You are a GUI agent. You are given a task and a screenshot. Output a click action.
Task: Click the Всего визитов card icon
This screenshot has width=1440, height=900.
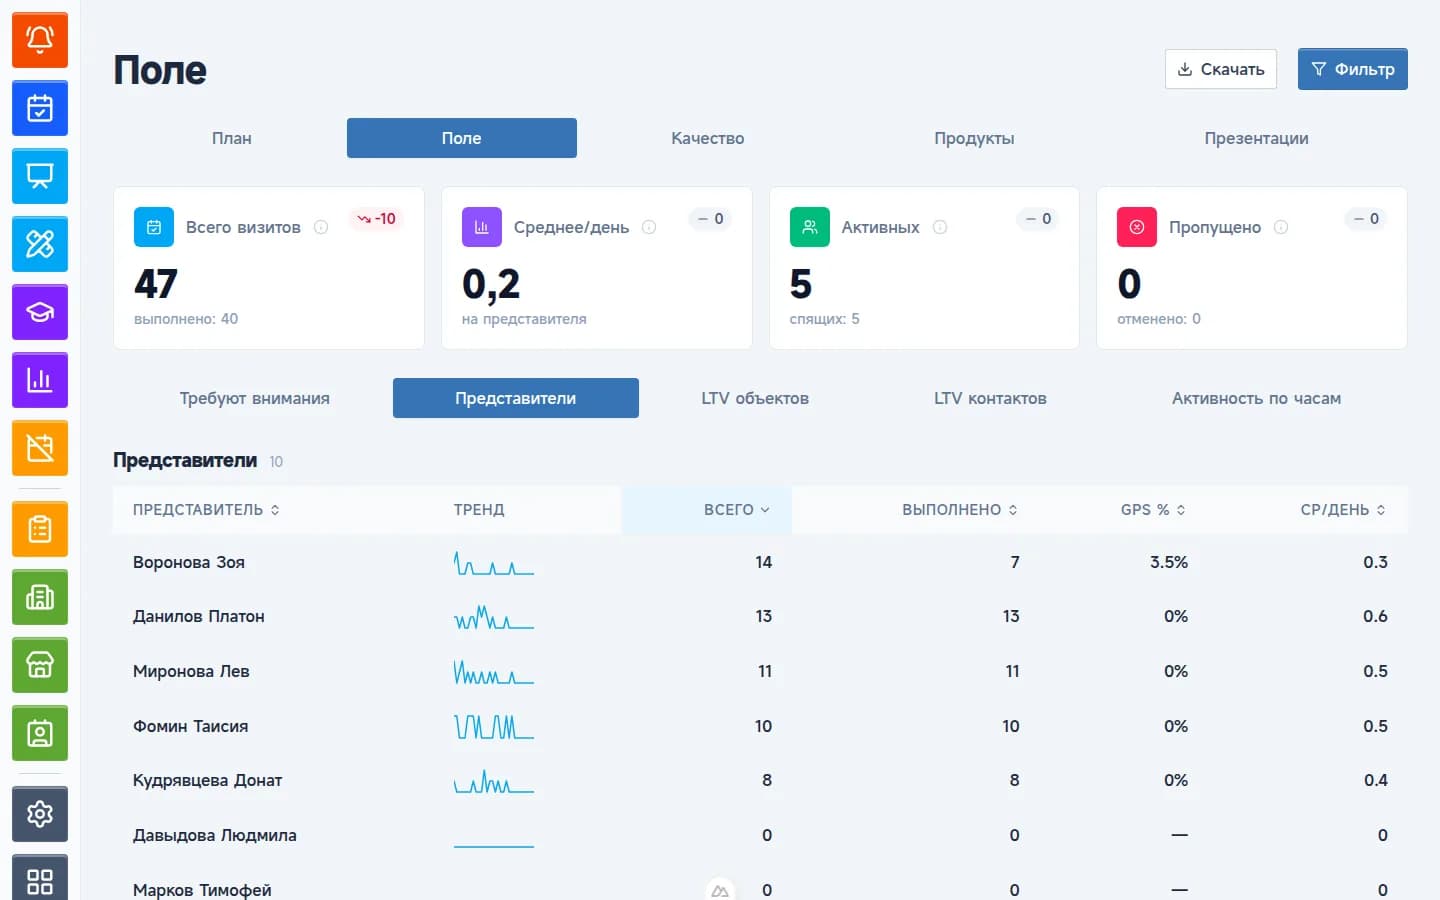click(154, 227)
